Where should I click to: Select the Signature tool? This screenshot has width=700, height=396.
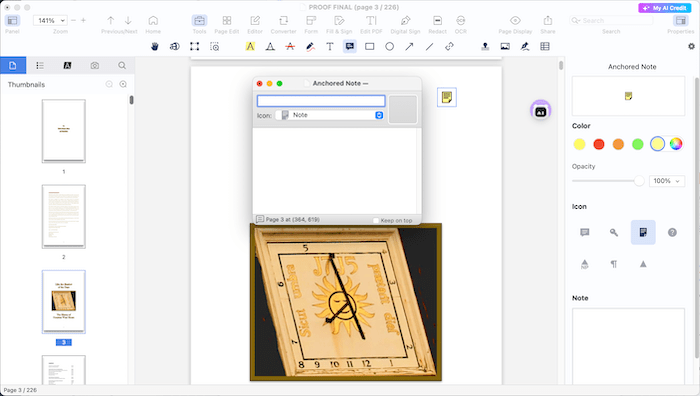click(525, 46)
